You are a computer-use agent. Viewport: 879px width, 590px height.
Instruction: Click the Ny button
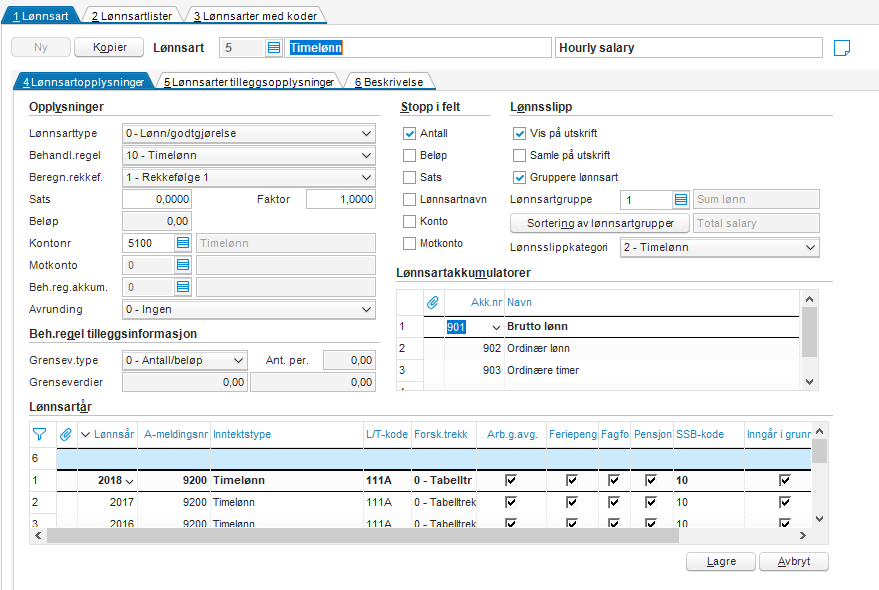pyautogui.click(x=41, y=48)
